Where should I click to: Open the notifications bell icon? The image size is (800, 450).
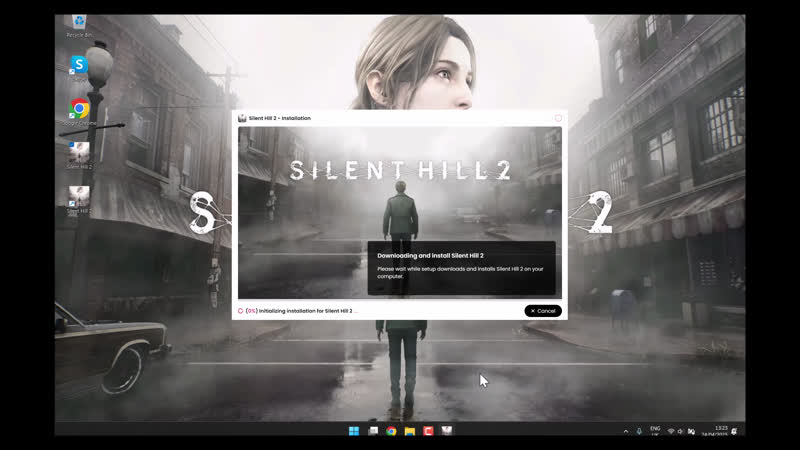point(734,432)
